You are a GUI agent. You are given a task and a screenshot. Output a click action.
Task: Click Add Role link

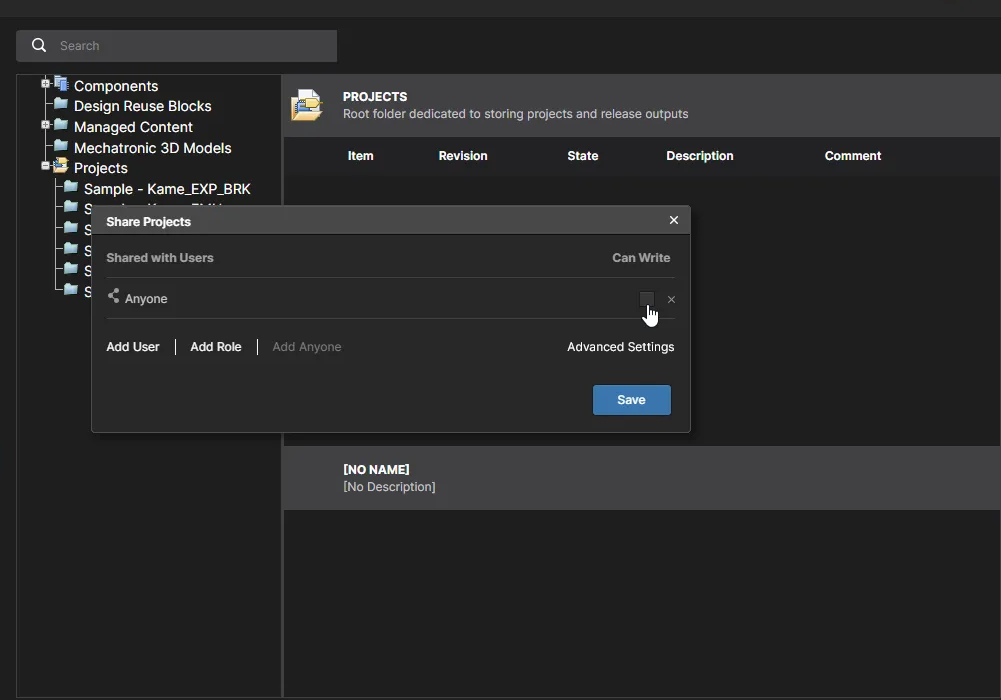[x=216, y=347]
